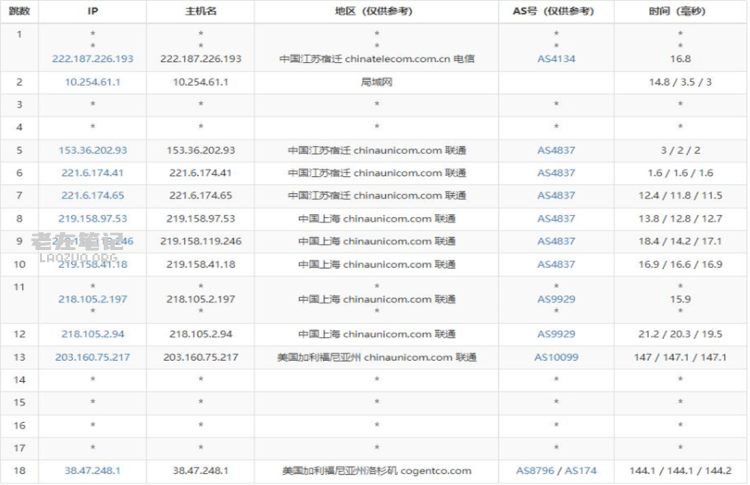750x485 pixels.
Task: Select IP link 221.6.174.65
Action: coord(92,196)
